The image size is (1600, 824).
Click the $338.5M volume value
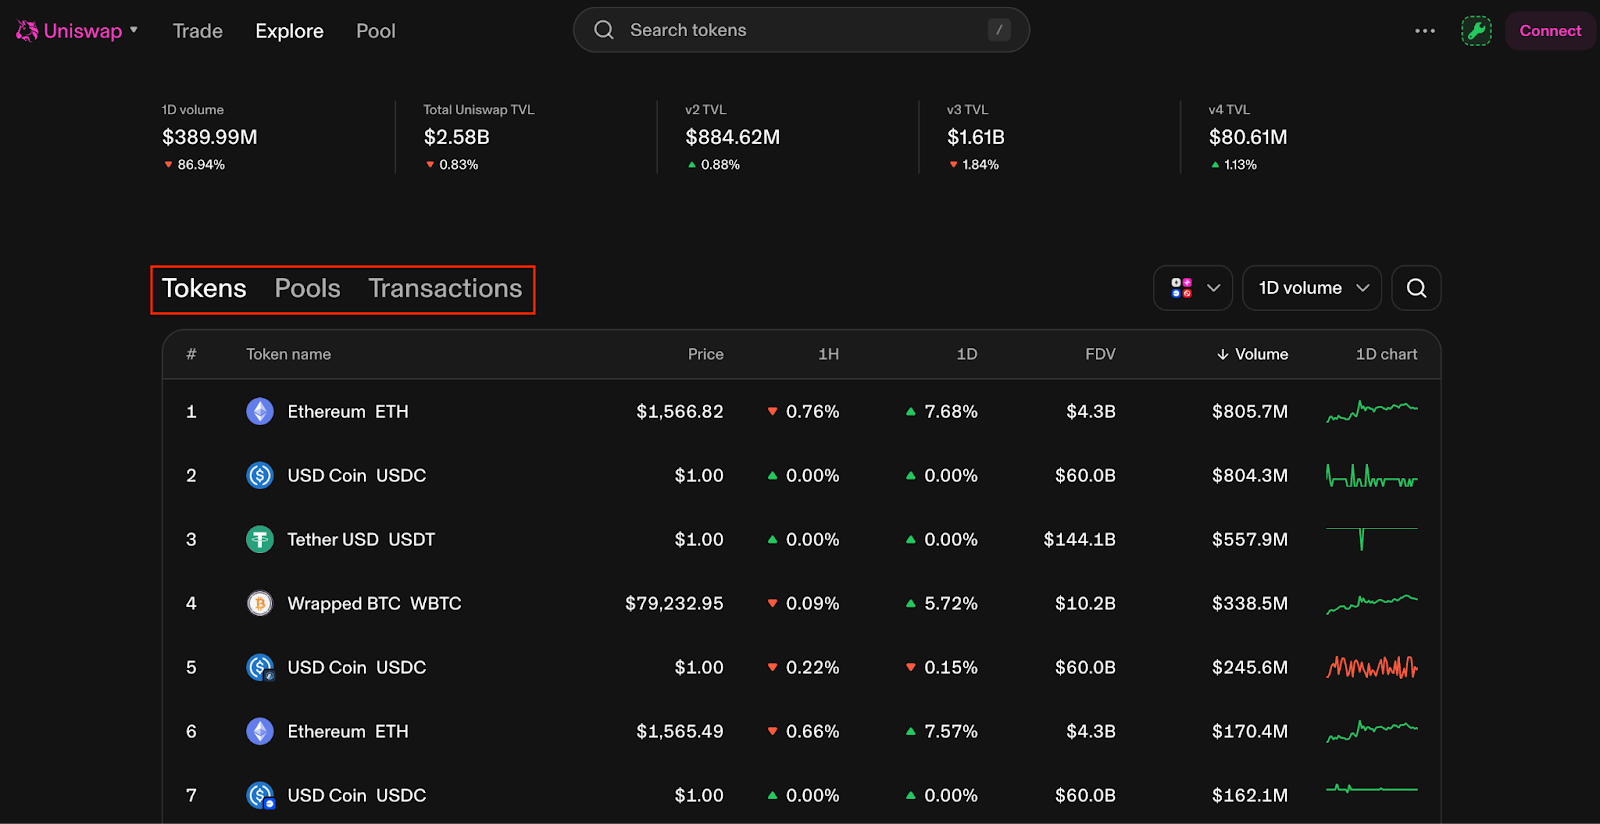(x=1250, y=603)
